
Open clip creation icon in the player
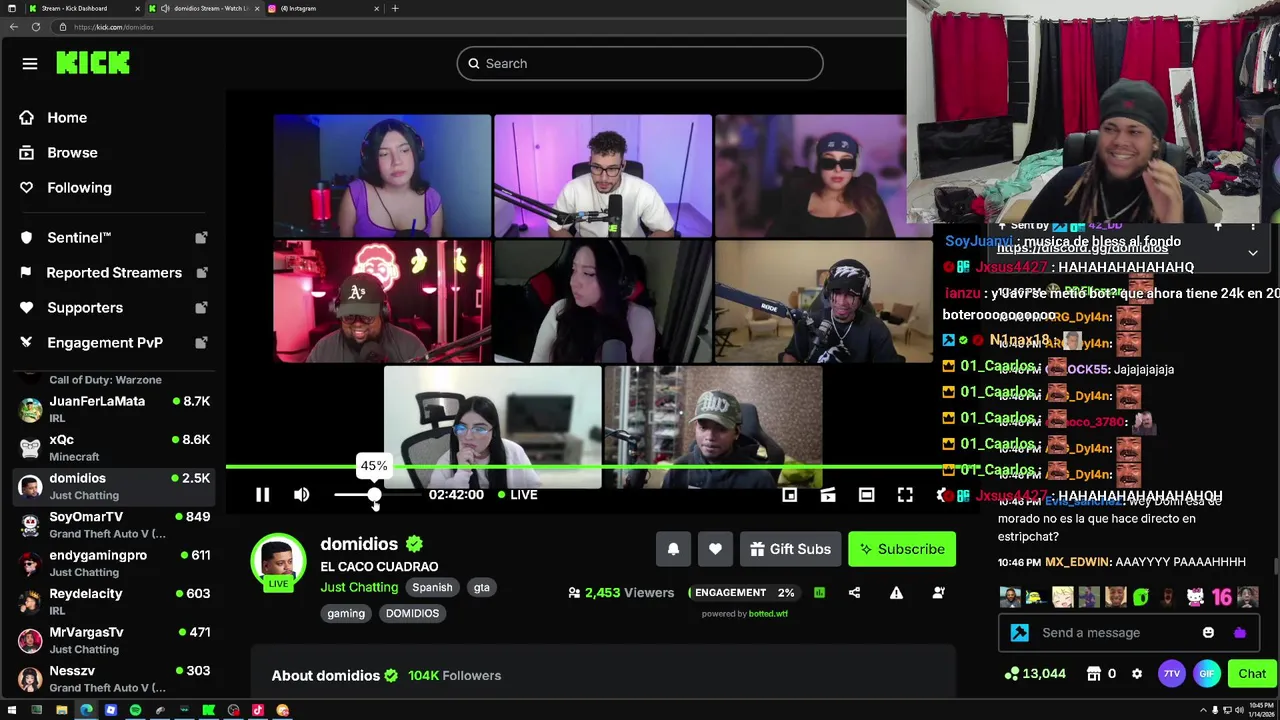828,495
